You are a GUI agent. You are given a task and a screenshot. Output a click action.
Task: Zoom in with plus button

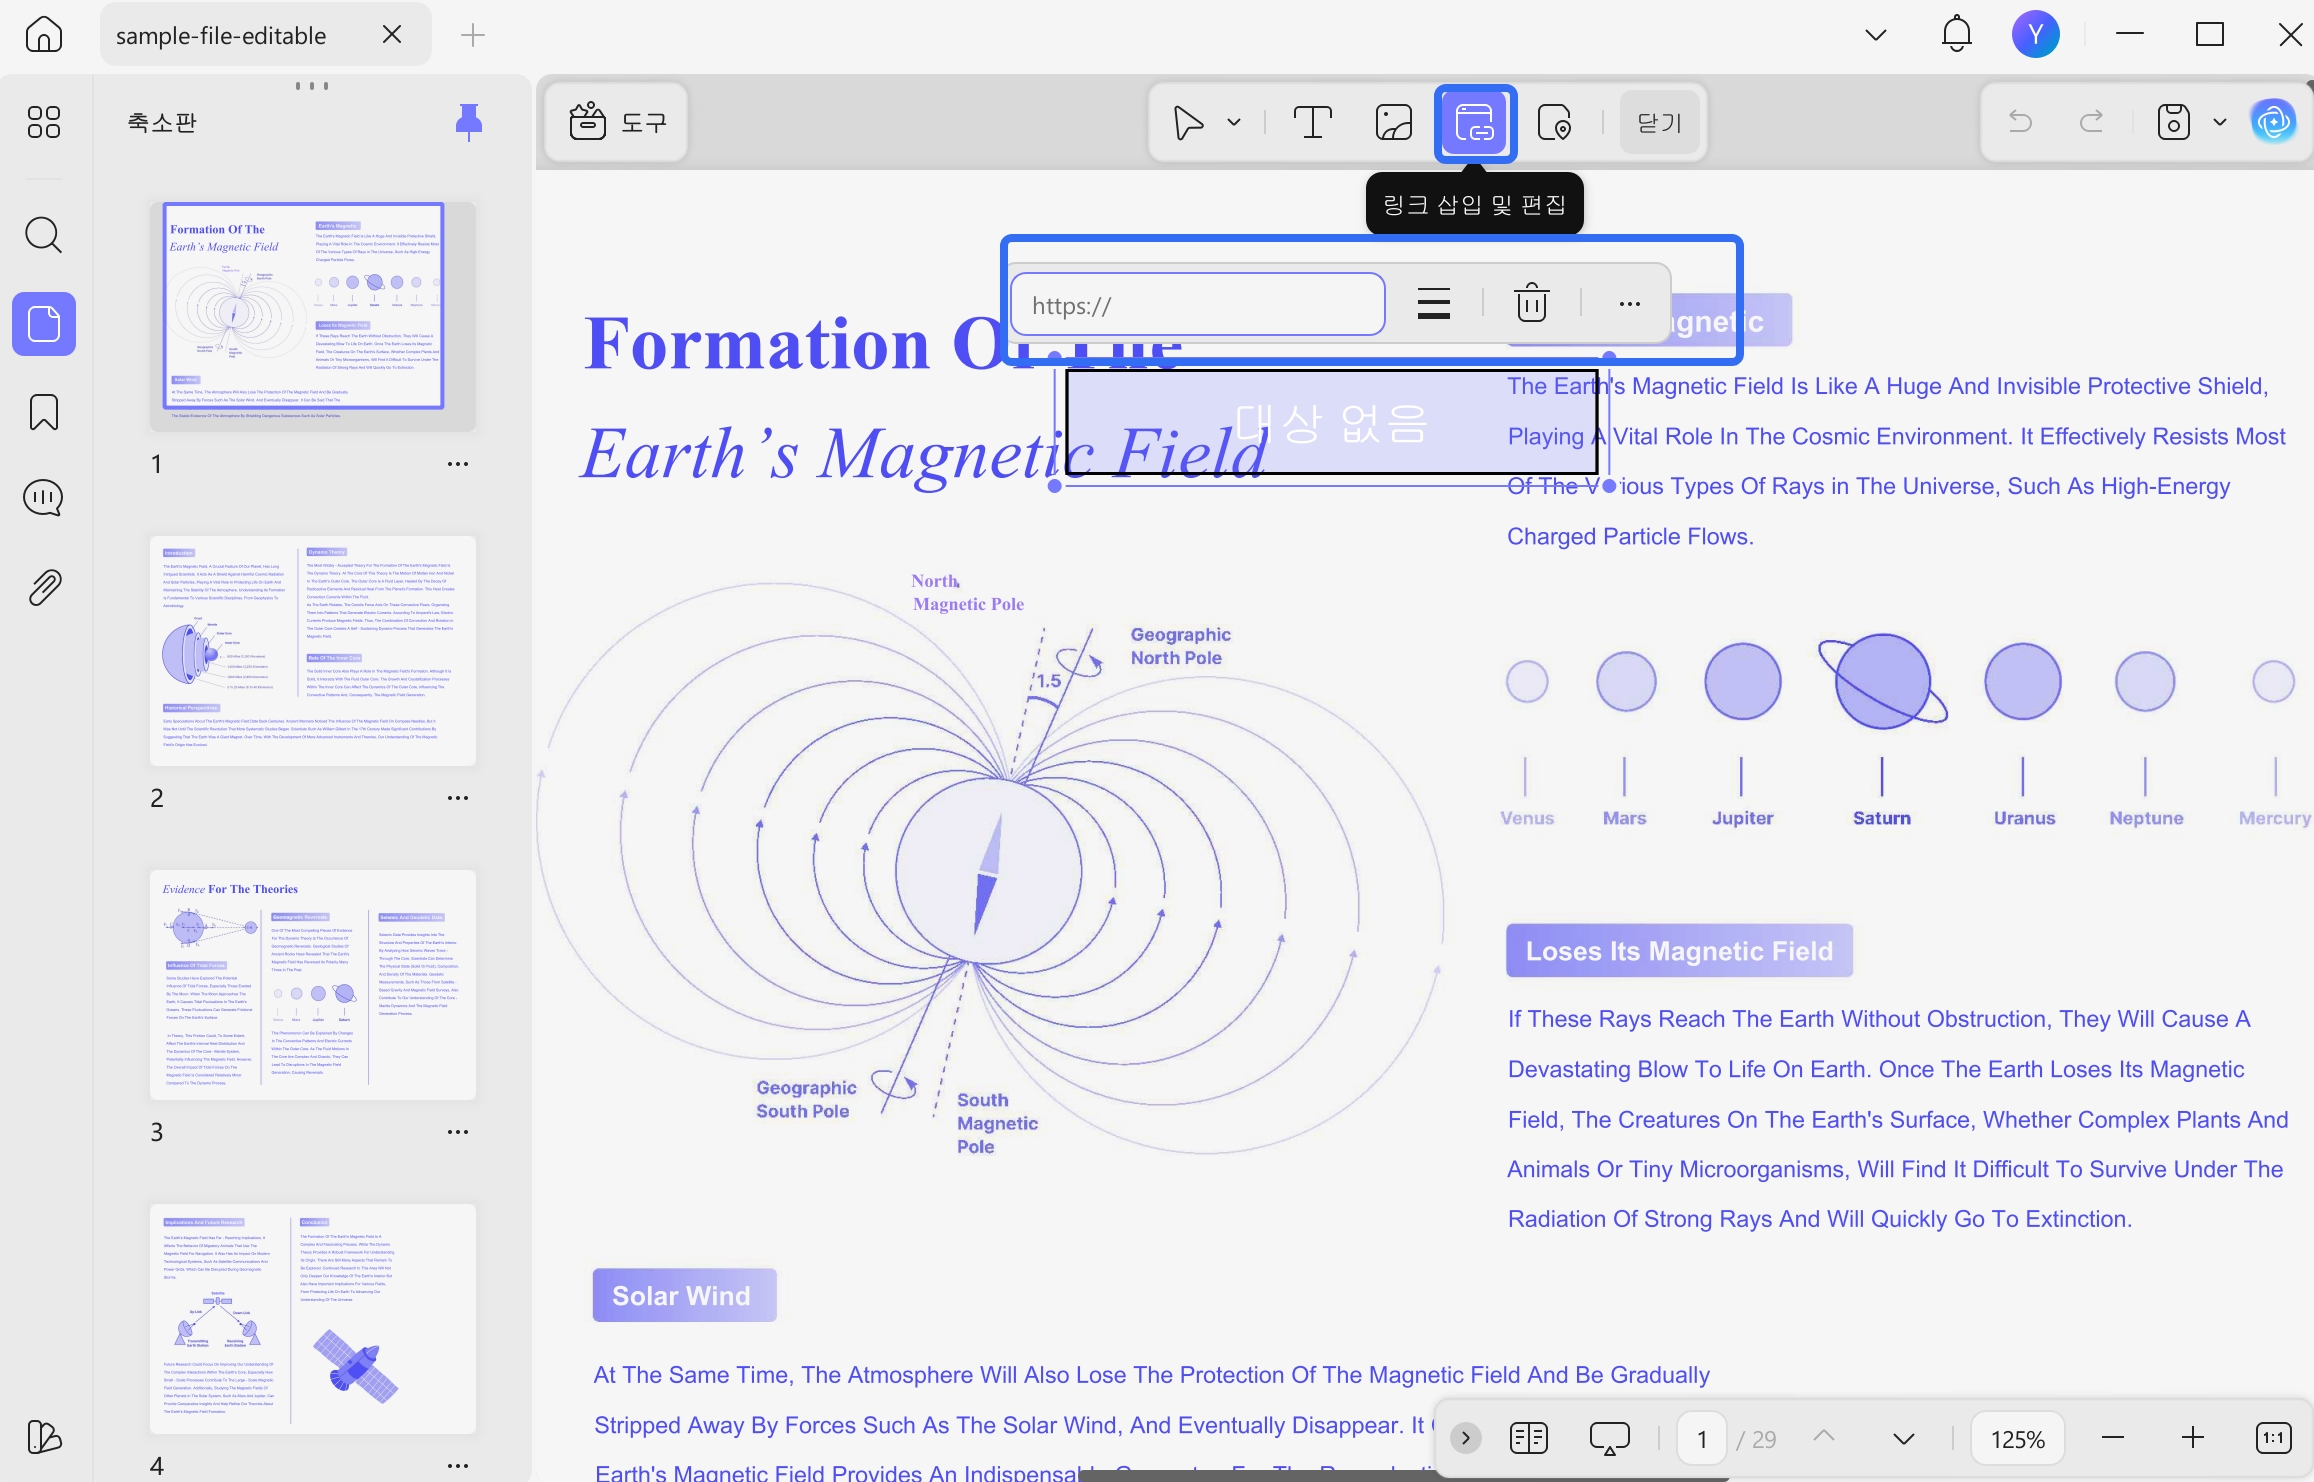click(x=2192, y=1438)
